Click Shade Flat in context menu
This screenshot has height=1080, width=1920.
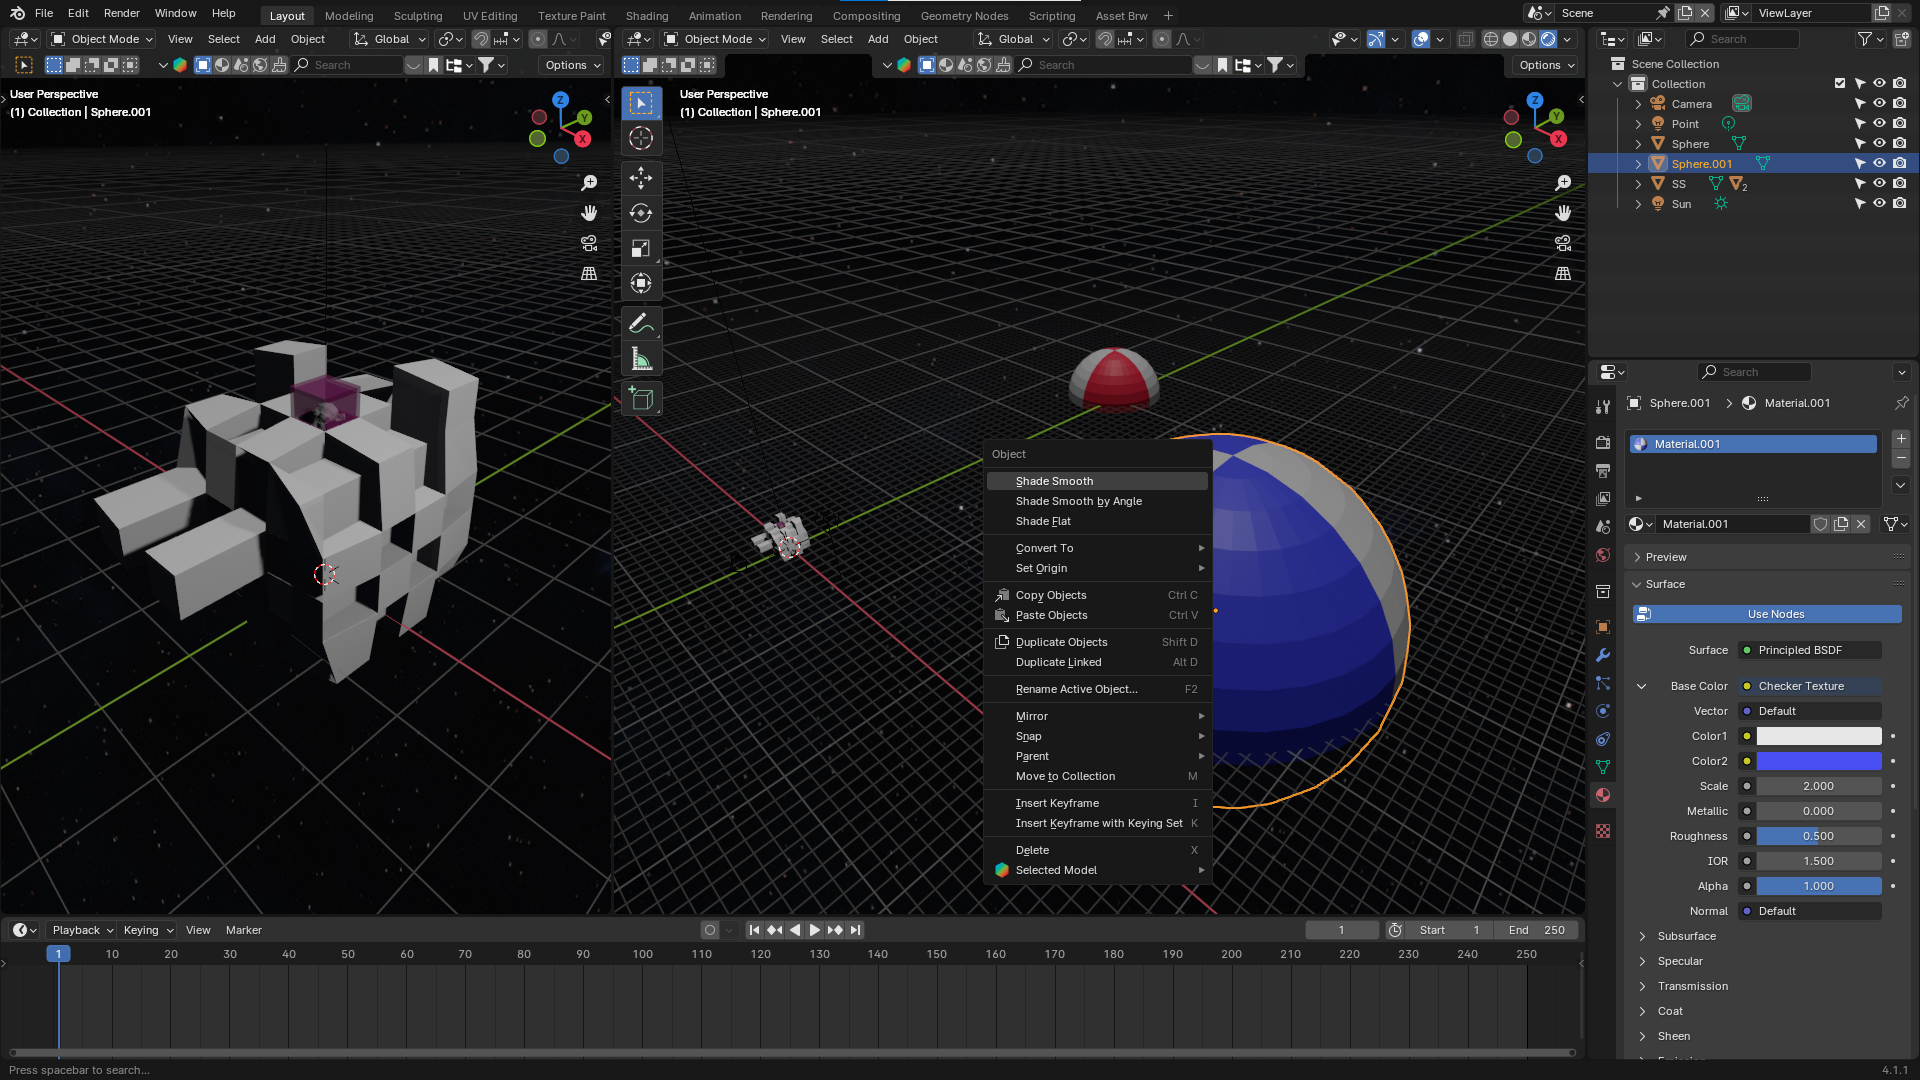1043,521
